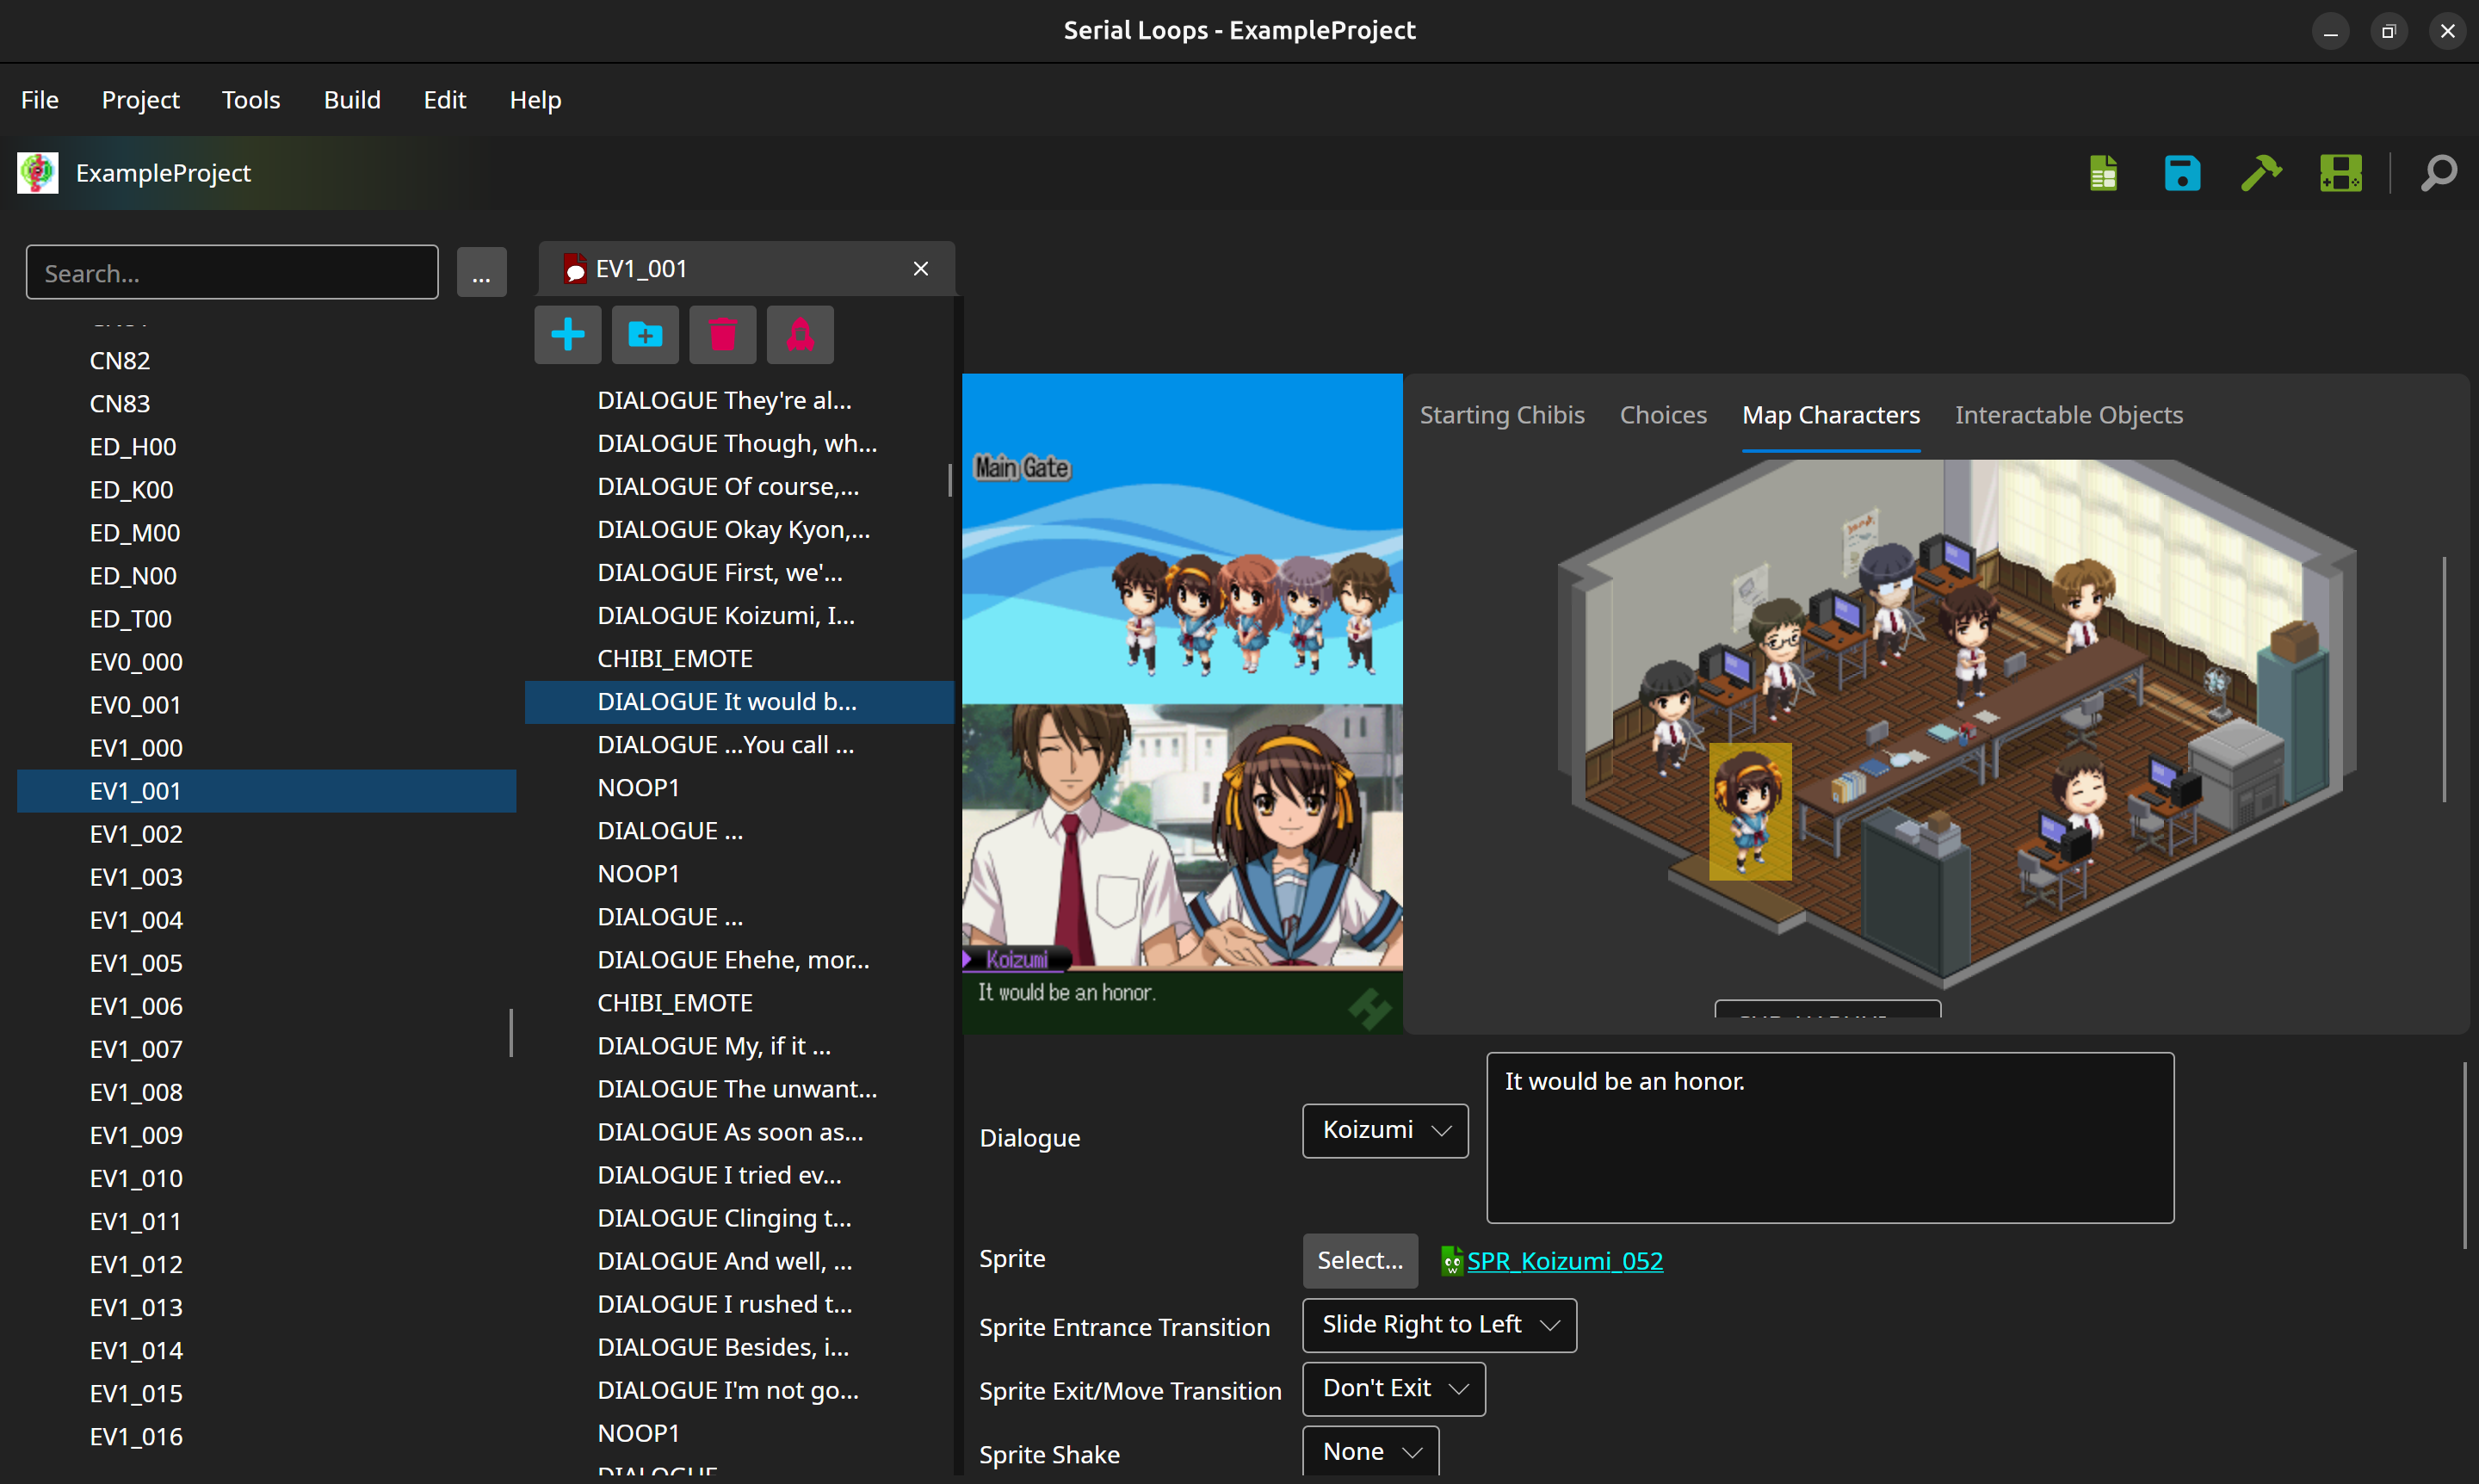Switch to the Starting Chibis tab

tap(1502, 415)
